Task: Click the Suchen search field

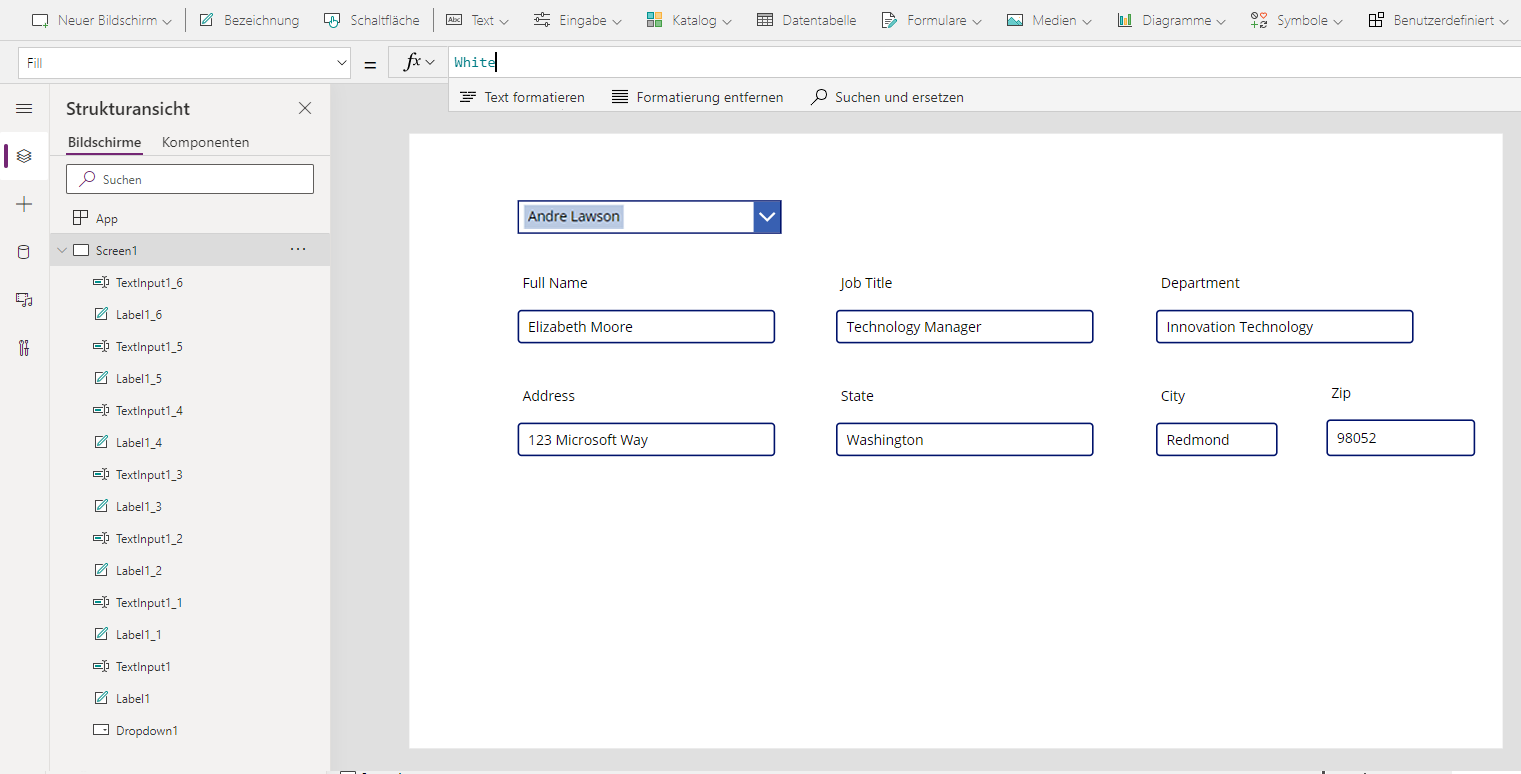Action: pos(190,179)
